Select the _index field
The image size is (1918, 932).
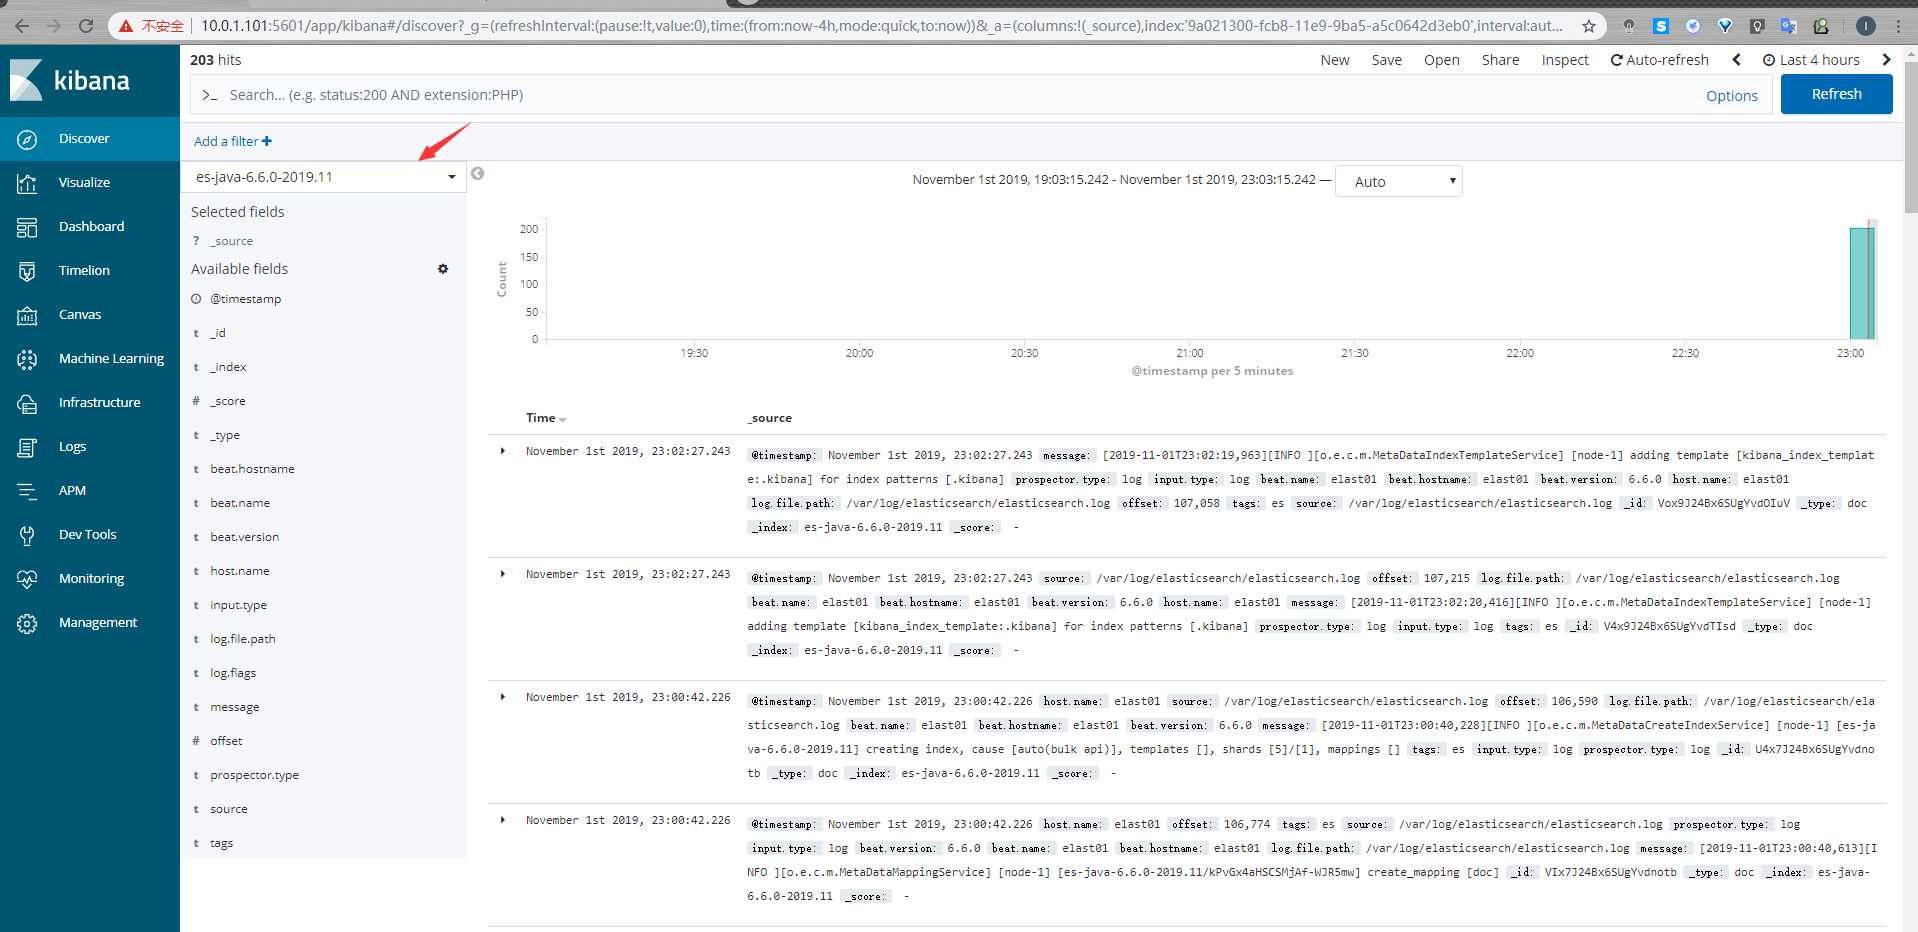(x=228, y=367)
